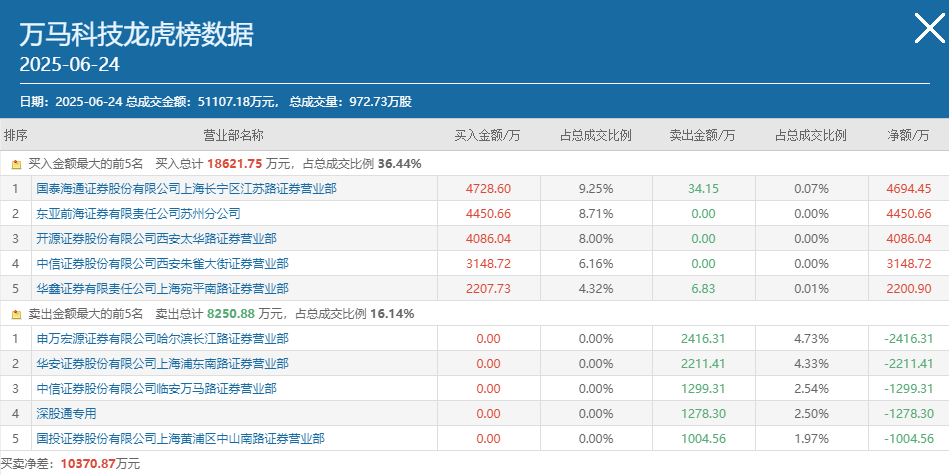Select net amount 2200.90
This screenshot has width=949, height=475.
coord(909,289)
